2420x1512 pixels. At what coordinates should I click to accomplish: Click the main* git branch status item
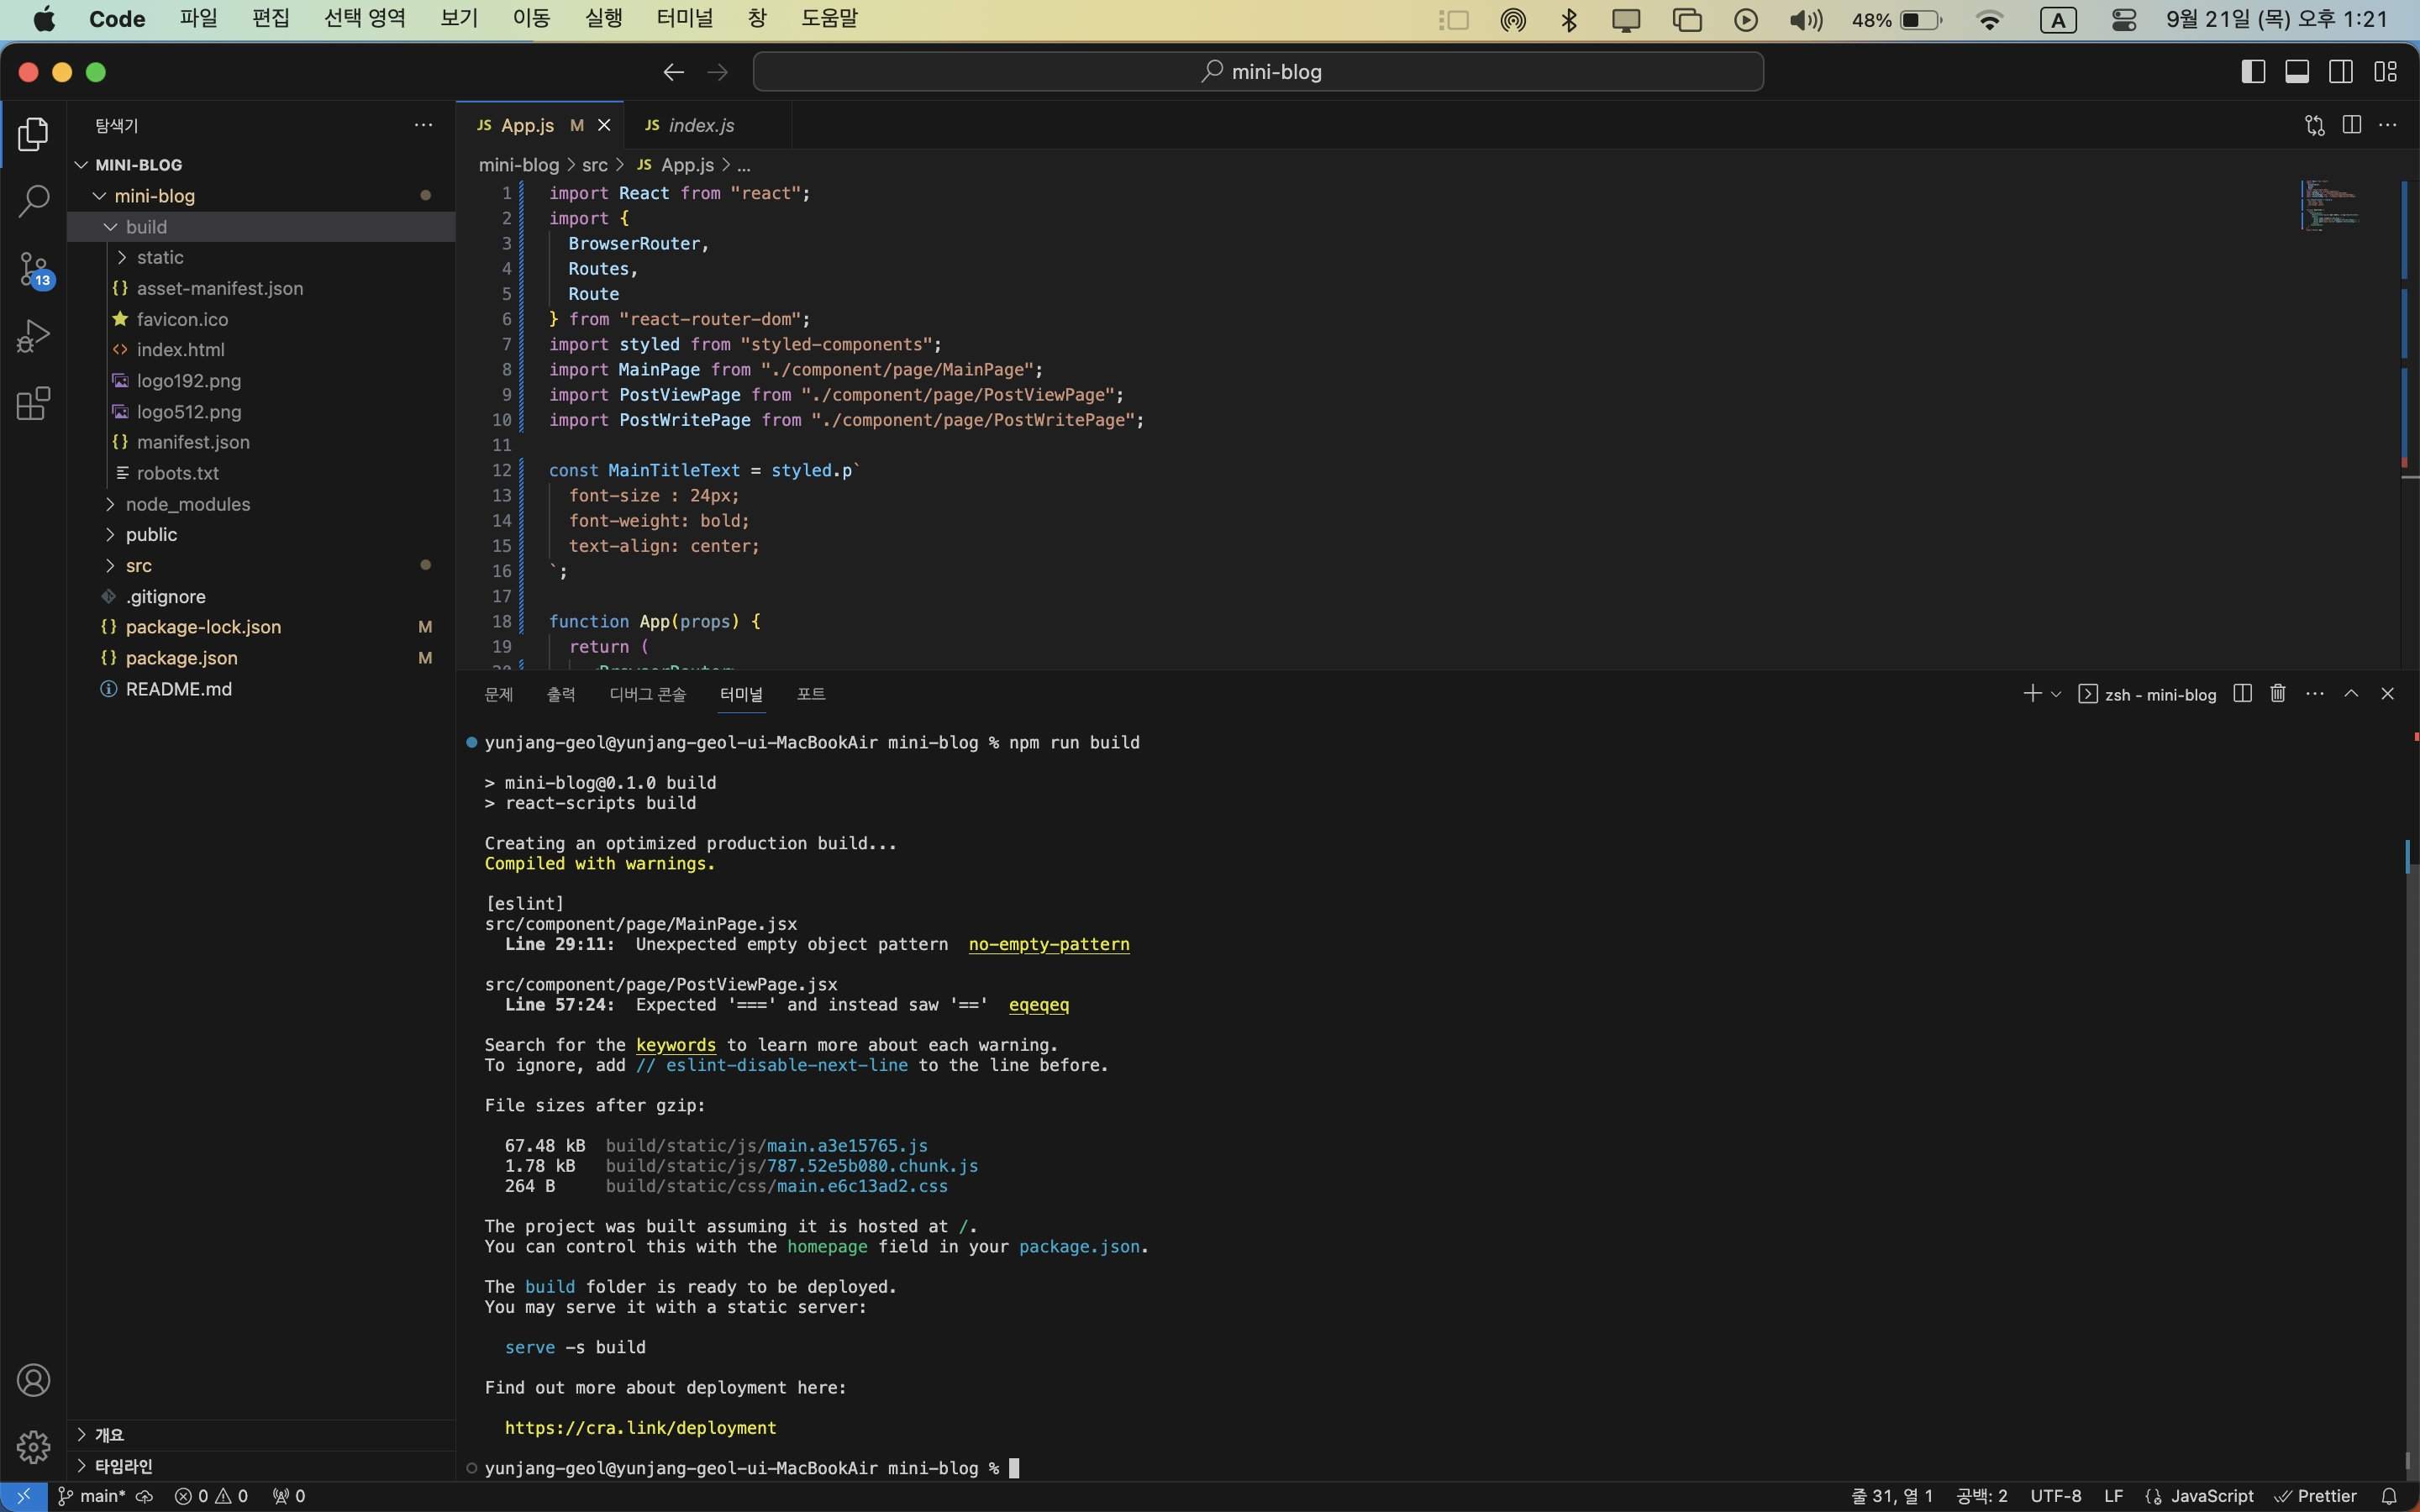pyautogui.click(x=92, y=1496)
